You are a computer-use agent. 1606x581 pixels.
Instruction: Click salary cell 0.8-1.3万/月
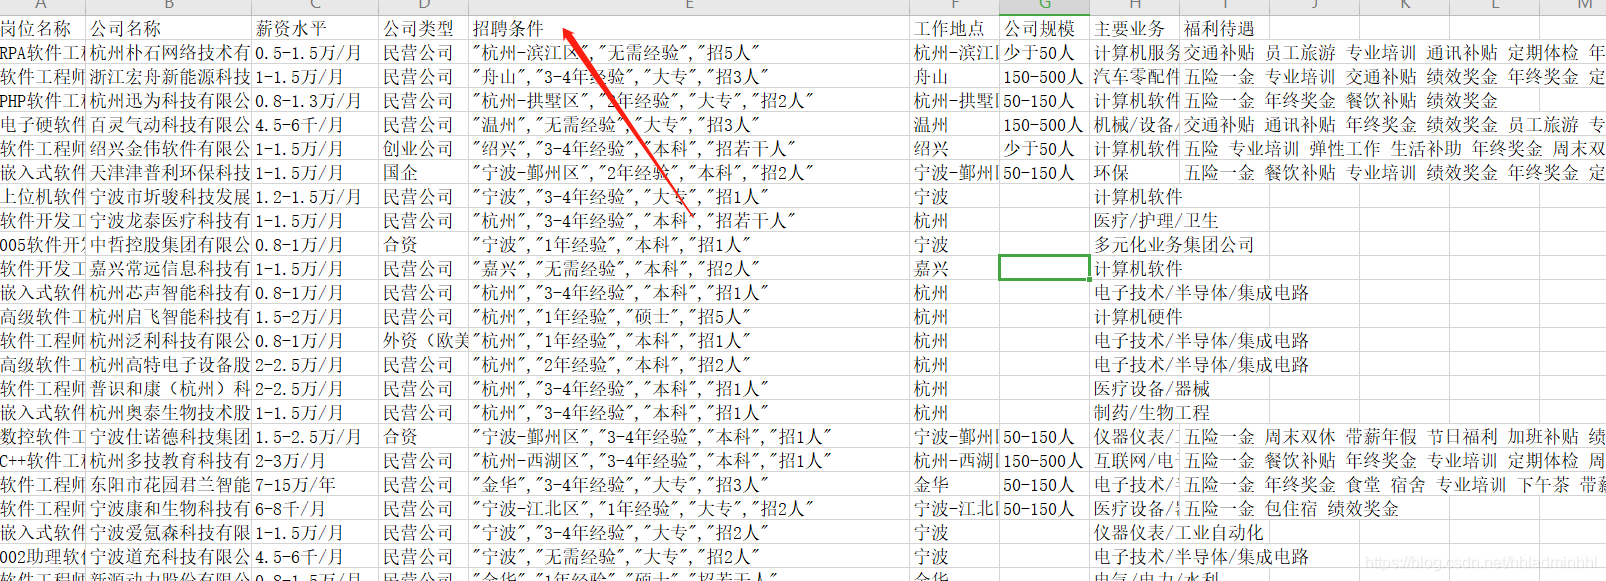(316, 101)
